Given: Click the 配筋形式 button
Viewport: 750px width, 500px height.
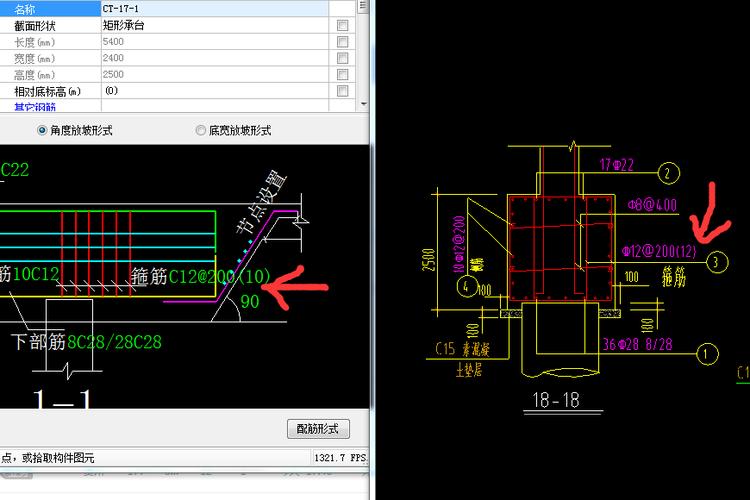Looking at the screenshot, I should coord(318,429).
